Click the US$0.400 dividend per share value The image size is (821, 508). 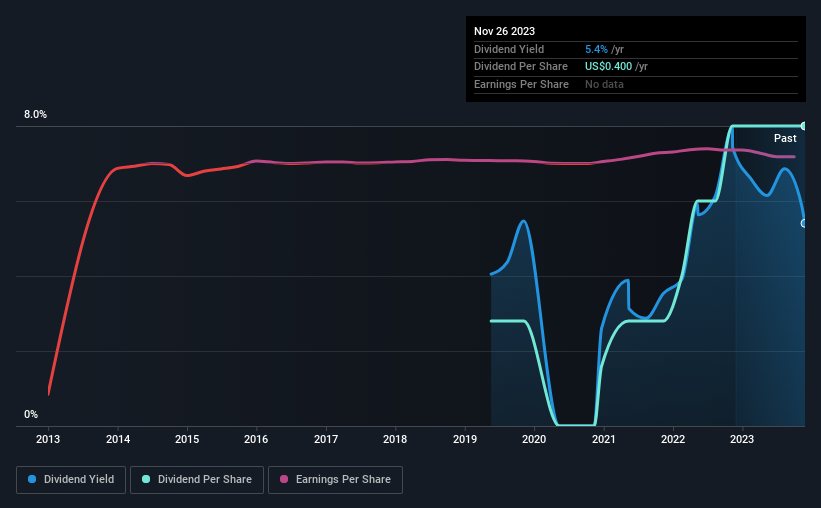coord(608,67)
